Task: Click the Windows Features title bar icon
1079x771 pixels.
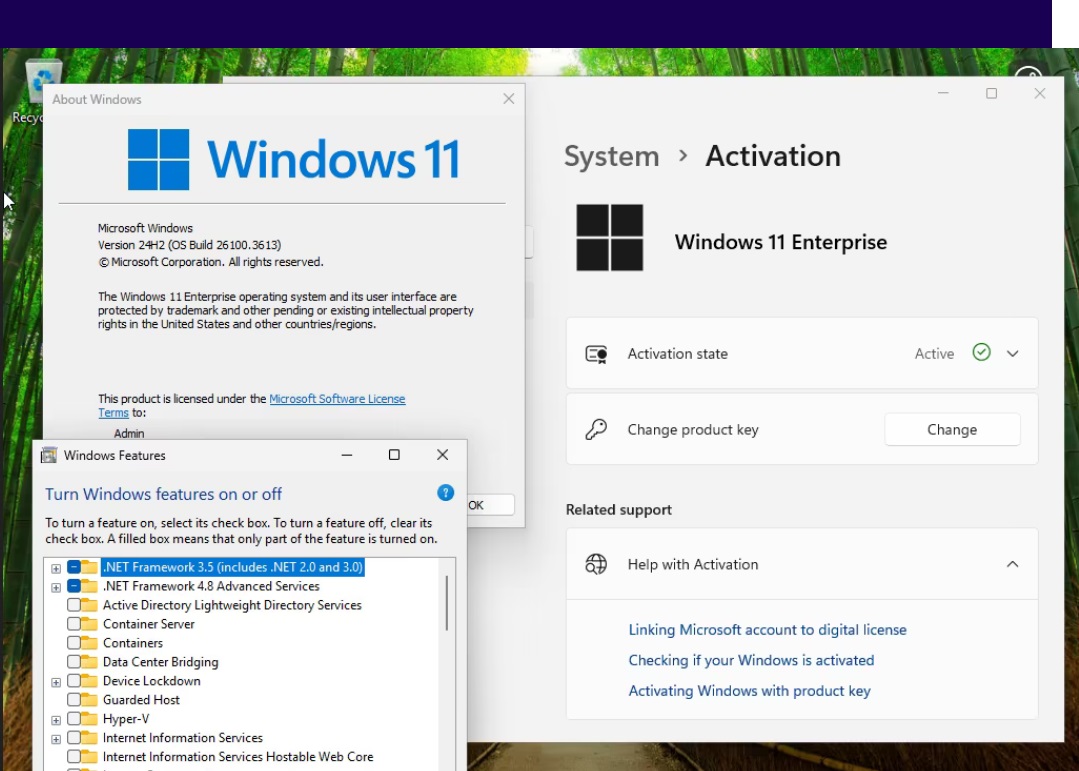Action: coord(49,455)
